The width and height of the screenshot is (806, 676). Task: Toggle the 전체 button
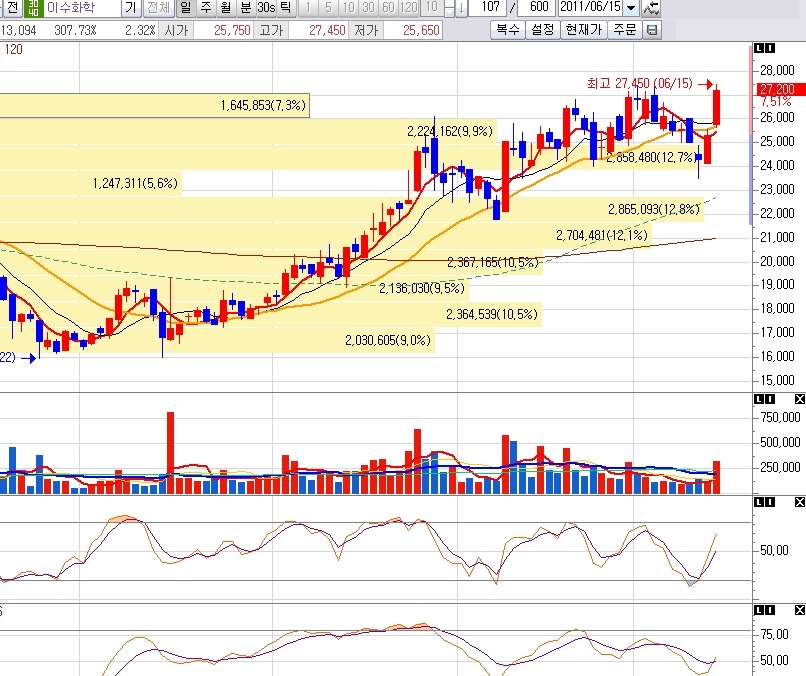pyautogui.click(x=158, y=8)
